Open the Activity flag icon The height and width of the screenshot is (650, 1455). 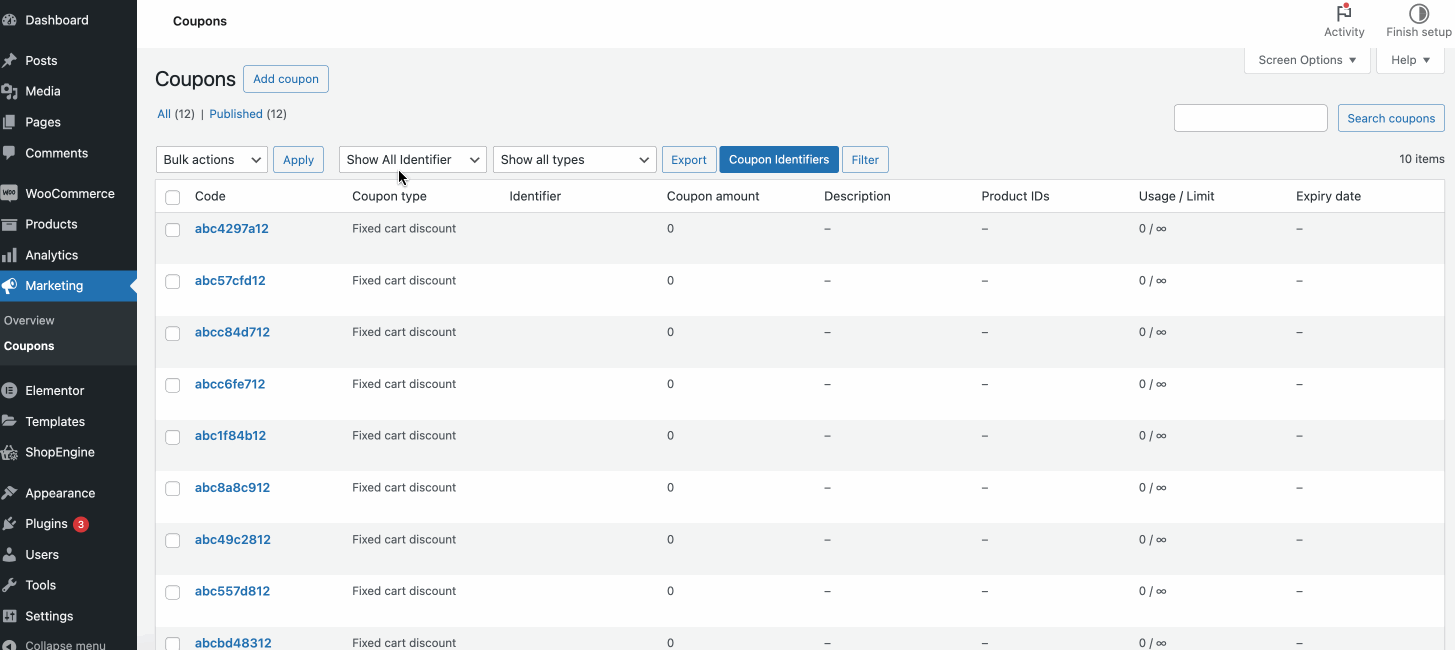point(1344,13)
